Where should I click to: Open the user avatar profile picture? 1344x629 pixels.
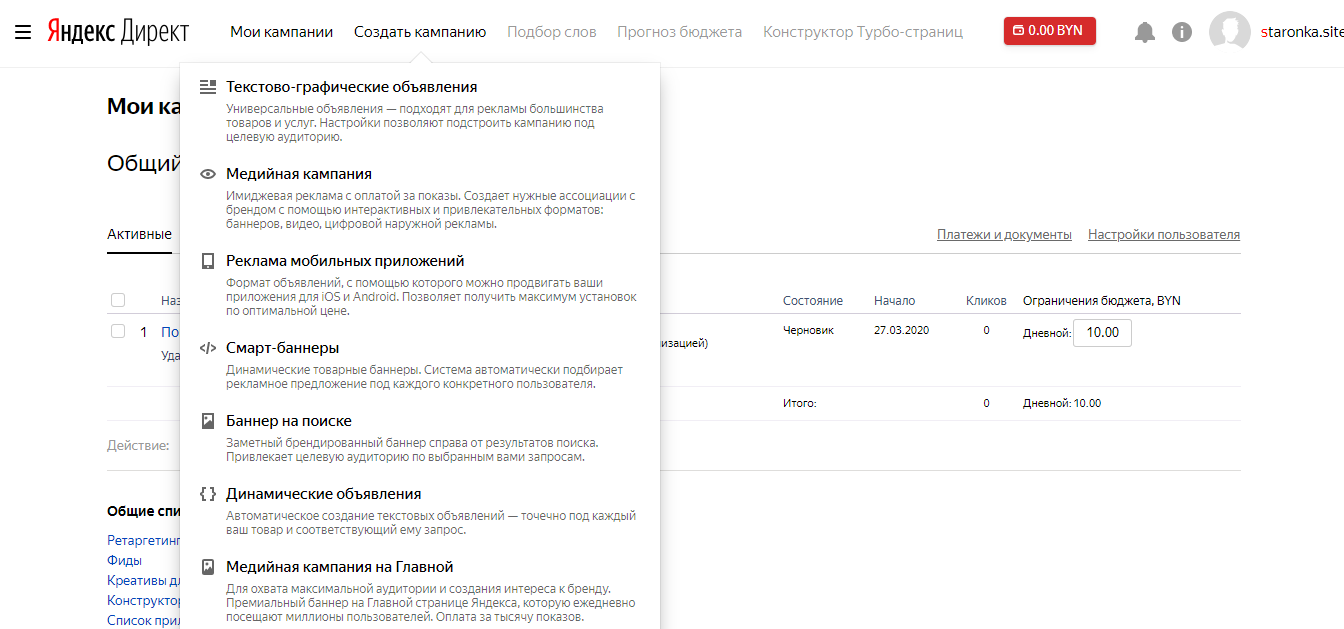coord(1229,32)
